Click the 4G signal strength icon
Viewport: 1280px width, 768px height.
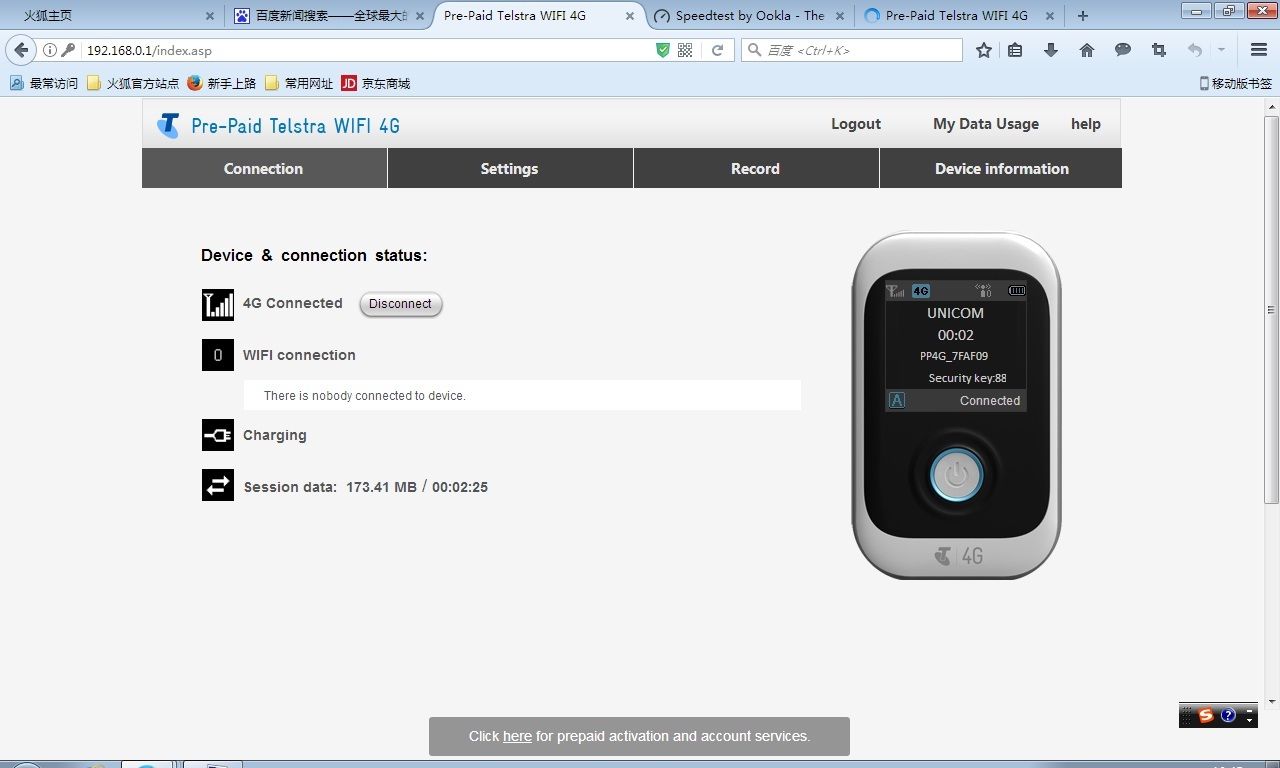(x=218, y=305)
